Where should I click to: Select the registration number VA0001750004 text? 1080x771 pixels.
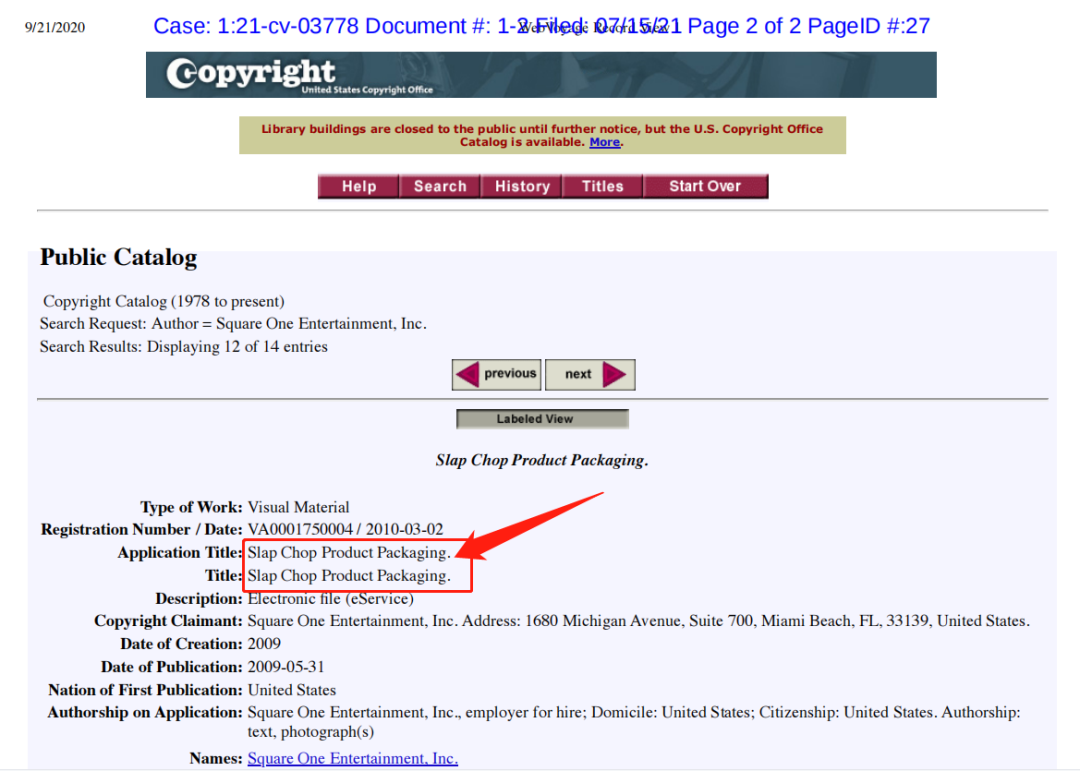click(300, 529)
